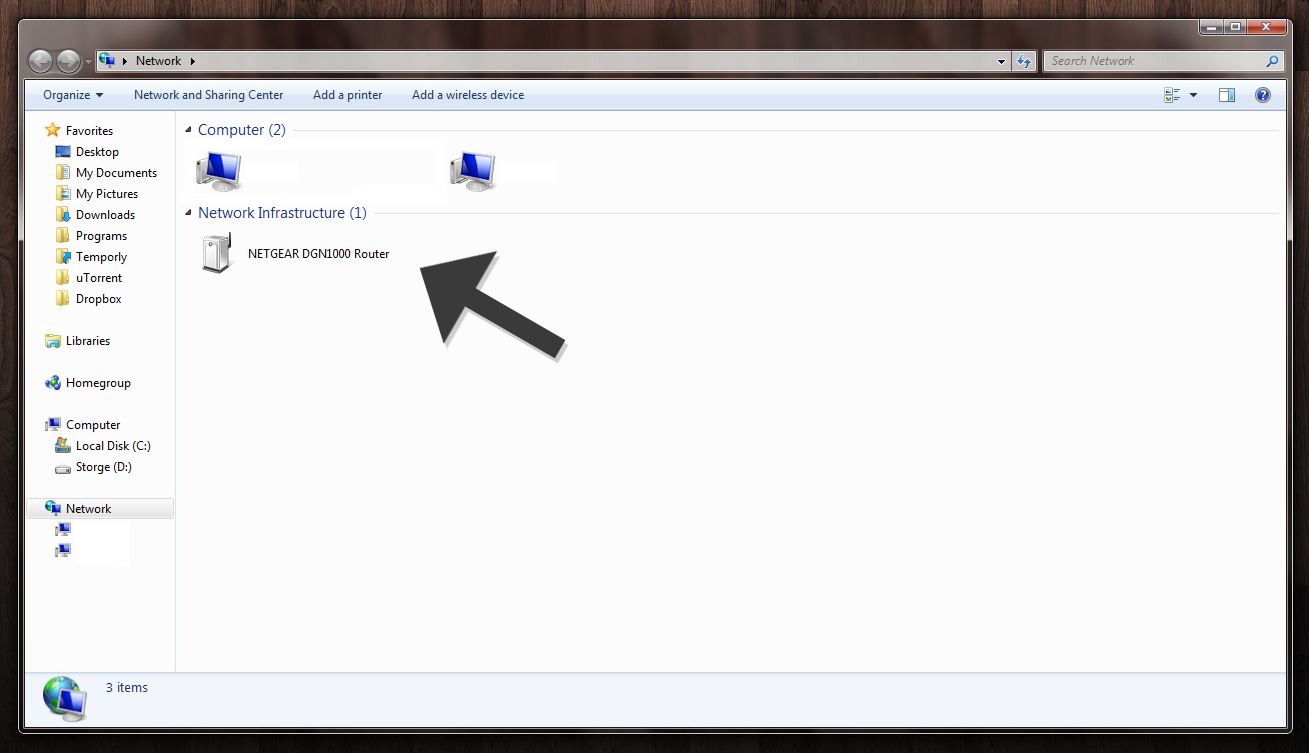Open the NETGEAR DGN1000 Router icon
This screenshot has width=1309, height=753.
217,253
